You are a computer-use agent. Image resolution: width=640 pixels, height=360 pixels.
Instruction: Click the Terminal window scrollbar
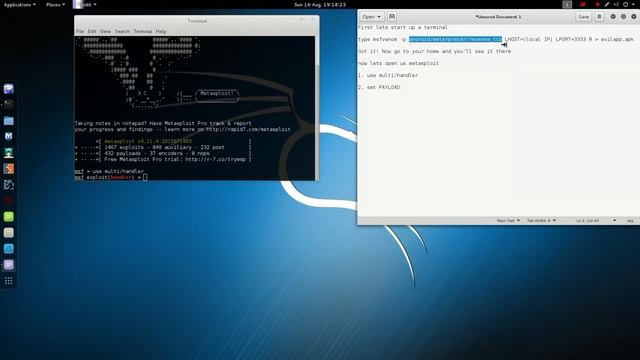[317, 108]
